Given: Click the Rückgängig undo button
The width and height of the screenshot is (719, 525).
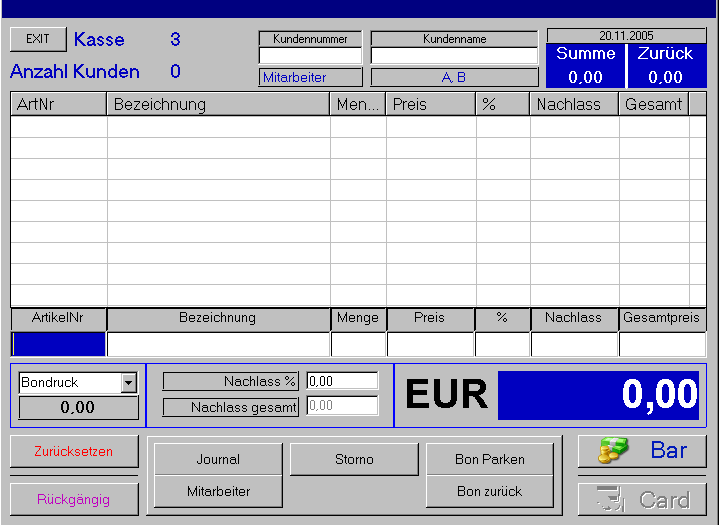Looking at the screenshot, I should [74, 499].
